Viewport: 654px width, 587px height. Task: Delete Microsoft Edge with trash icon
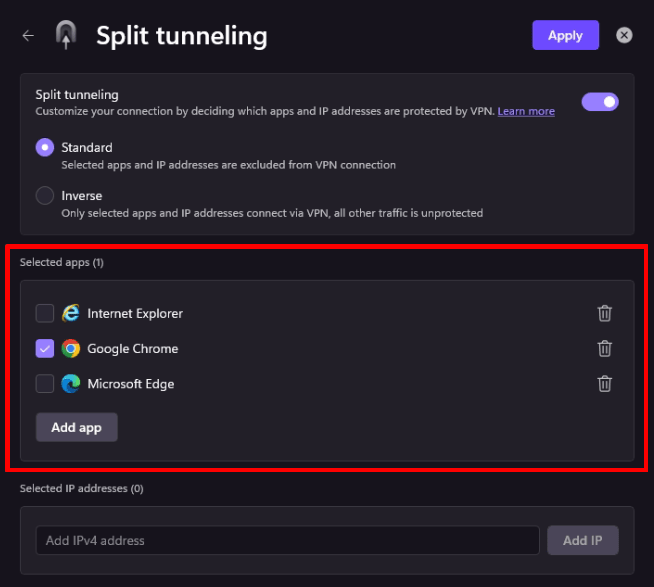tap(604, 383)
